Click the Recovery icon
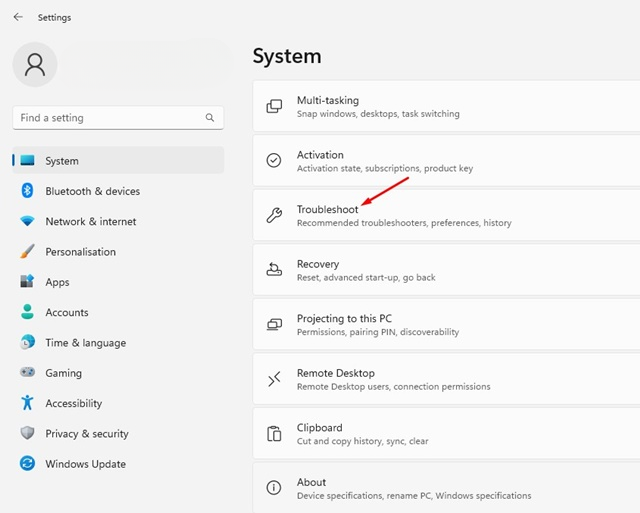Viewport: 640px width, 513px height. (x=274, y=269)
